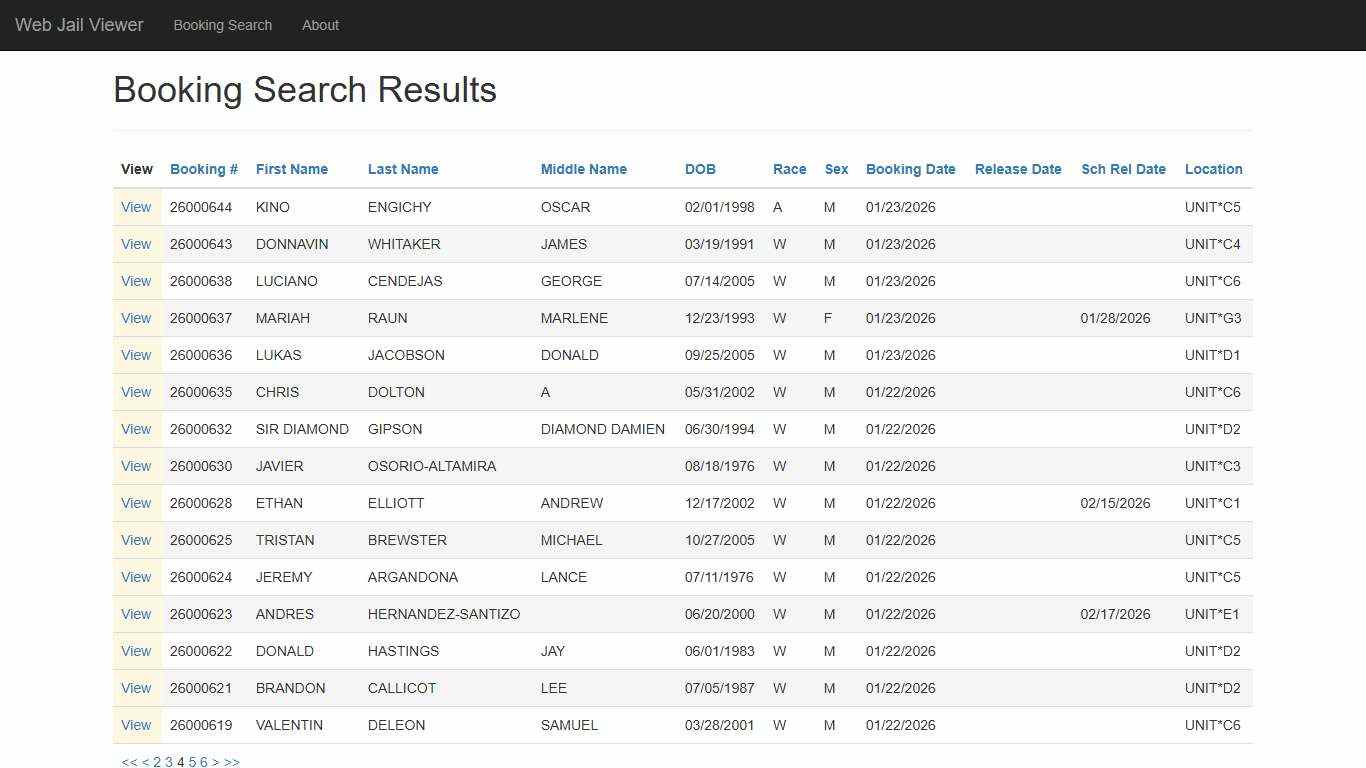This screenshot has width=1366, height=768.
Task: Go to results page 6
Action: point(204,761)
